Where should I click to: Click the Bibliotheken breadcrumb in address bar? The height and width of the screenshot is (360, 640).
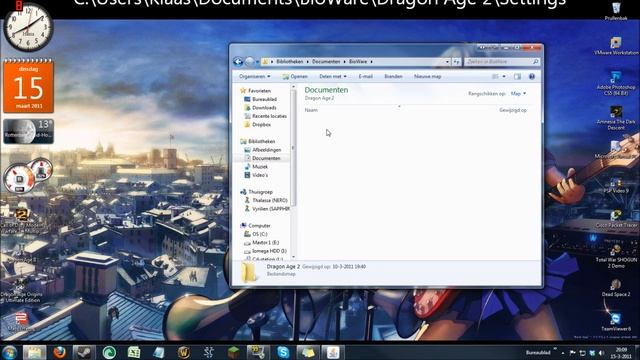[x=289, y=62]
